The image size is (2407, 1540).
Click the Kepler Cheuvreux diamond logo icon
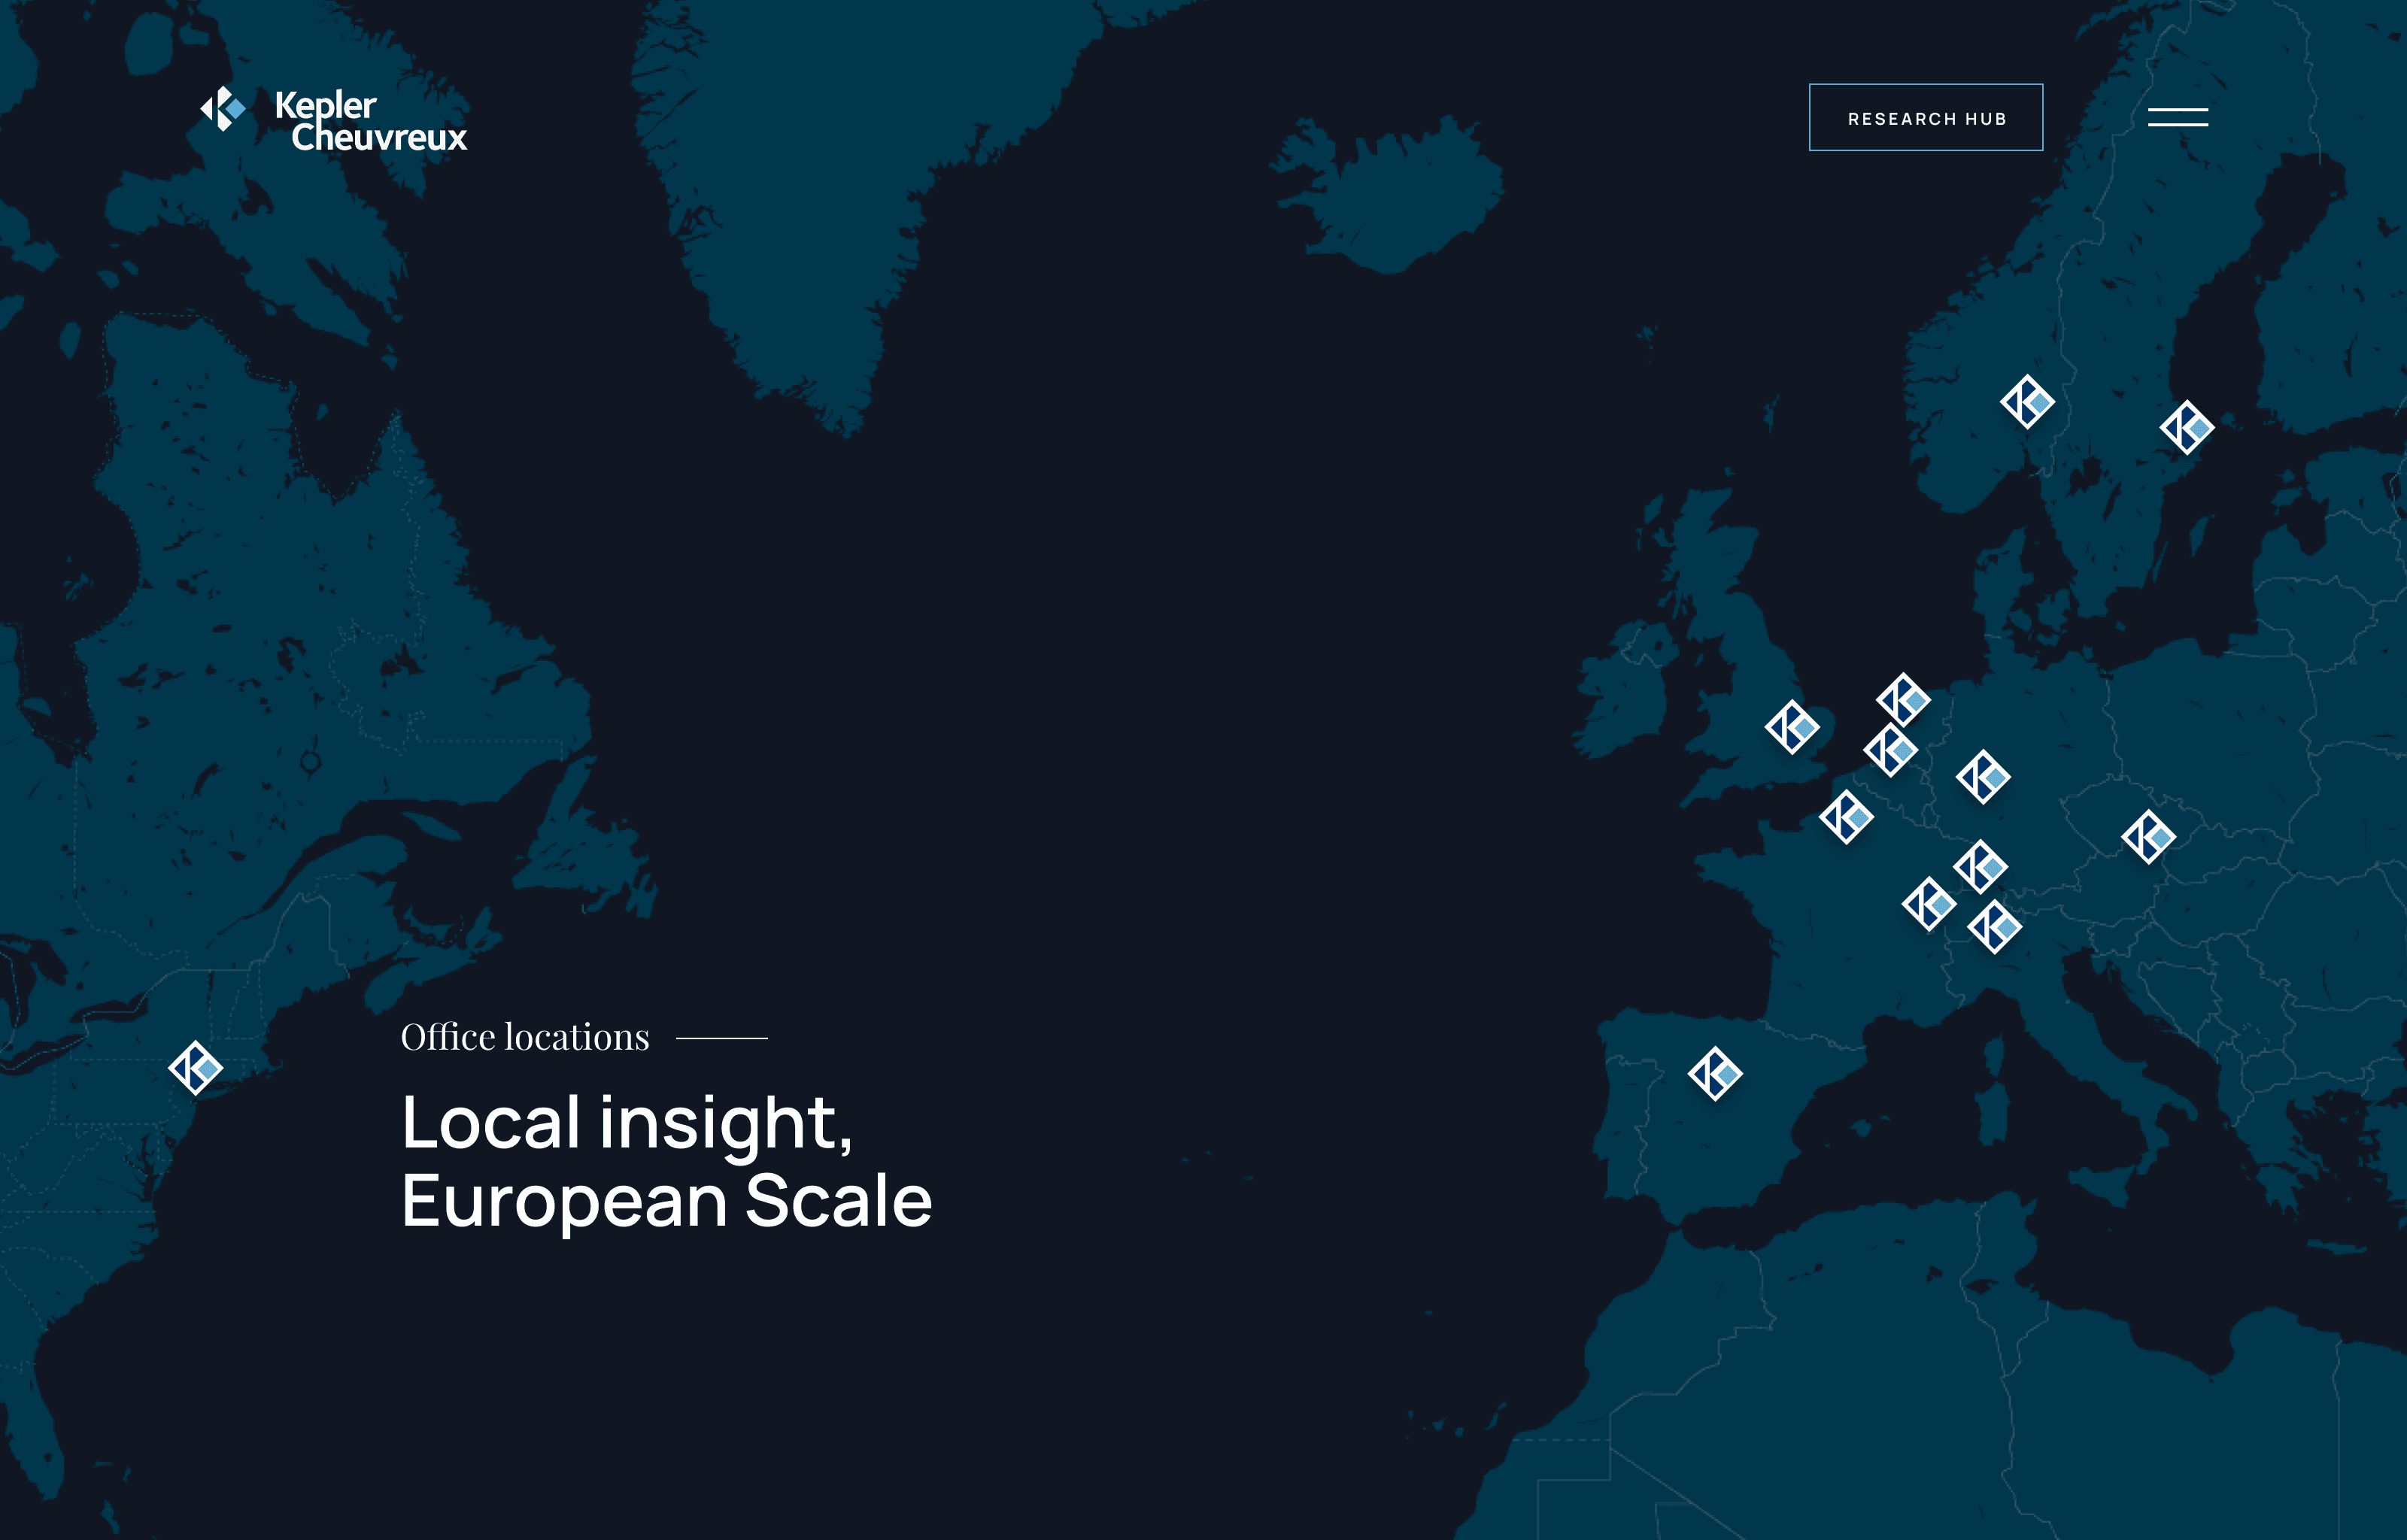(x=223, y=109)
